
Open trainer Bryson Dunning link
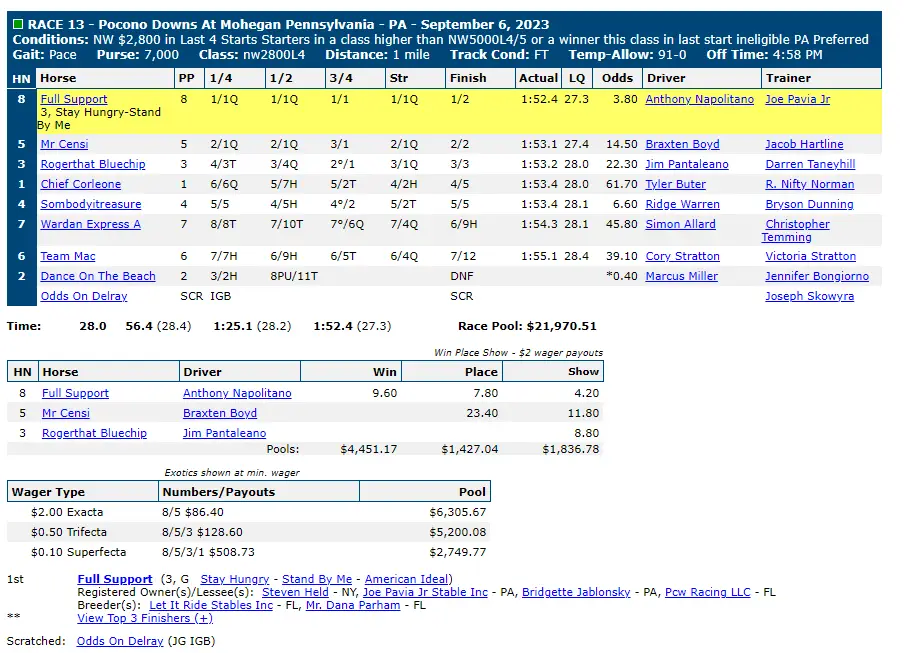click(x=809, y=204)
